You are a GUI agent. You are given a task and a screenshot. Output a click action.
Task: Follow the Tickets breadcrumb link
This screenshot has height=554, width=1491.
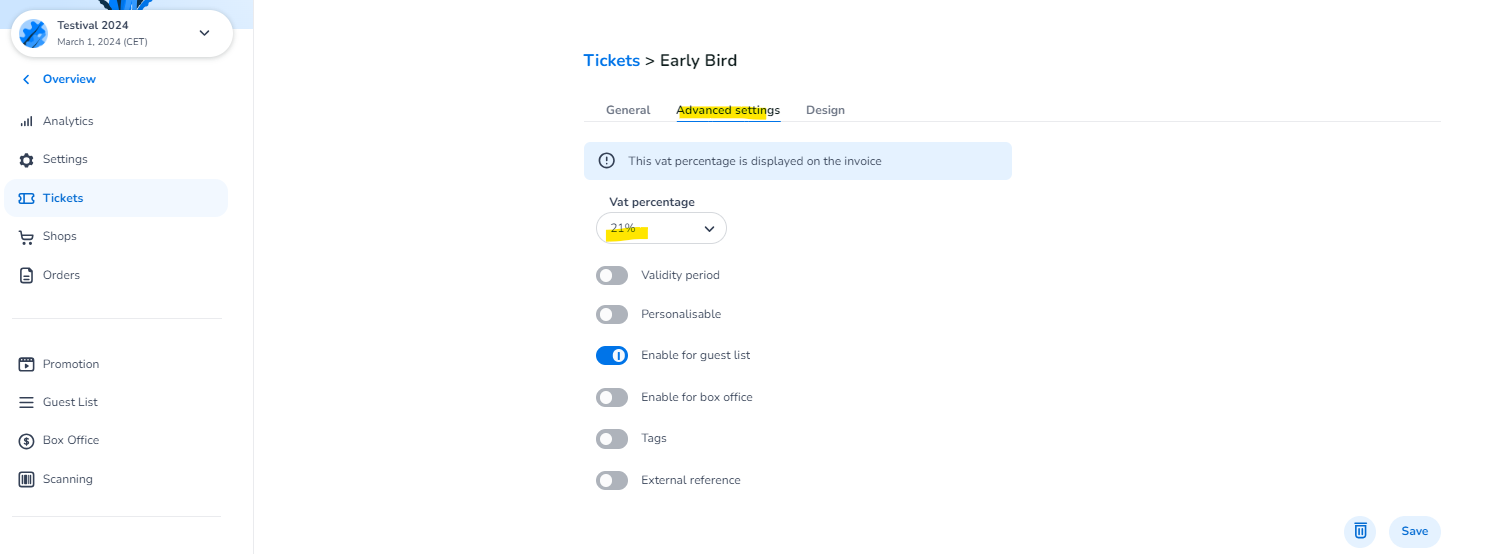[x=611, y=61]
